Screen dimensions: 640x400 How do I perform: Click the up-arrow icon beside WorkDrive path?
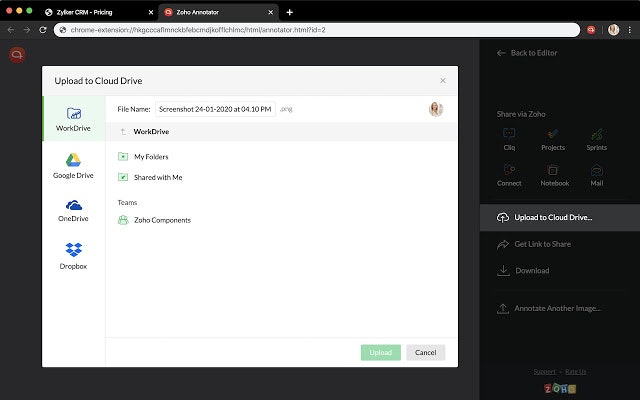click(x=123, y=131)
